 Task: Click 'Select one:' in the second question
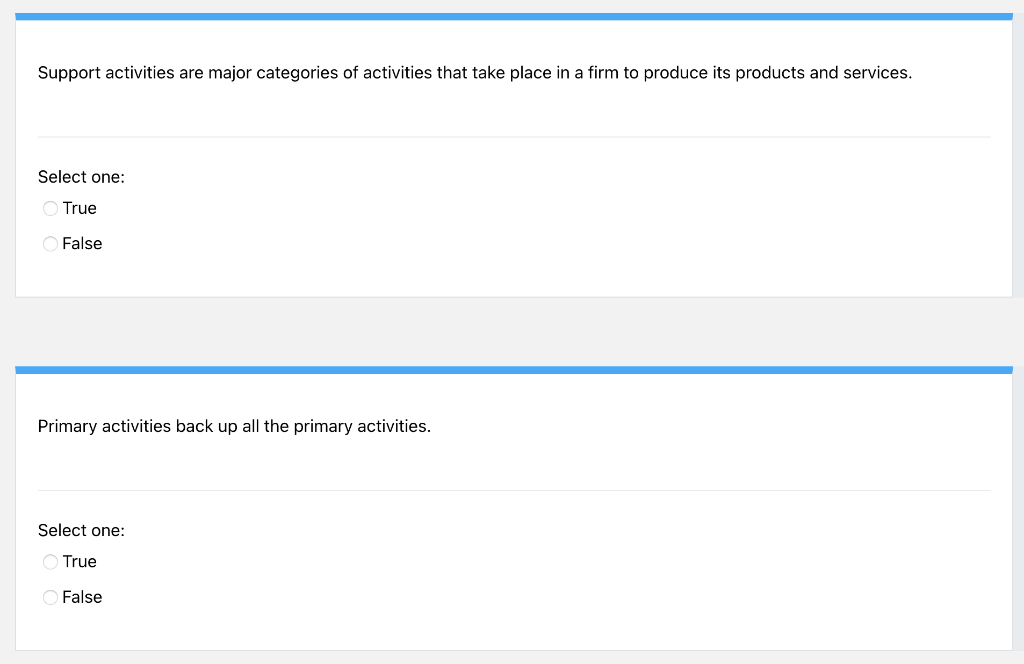pos(81,530)
